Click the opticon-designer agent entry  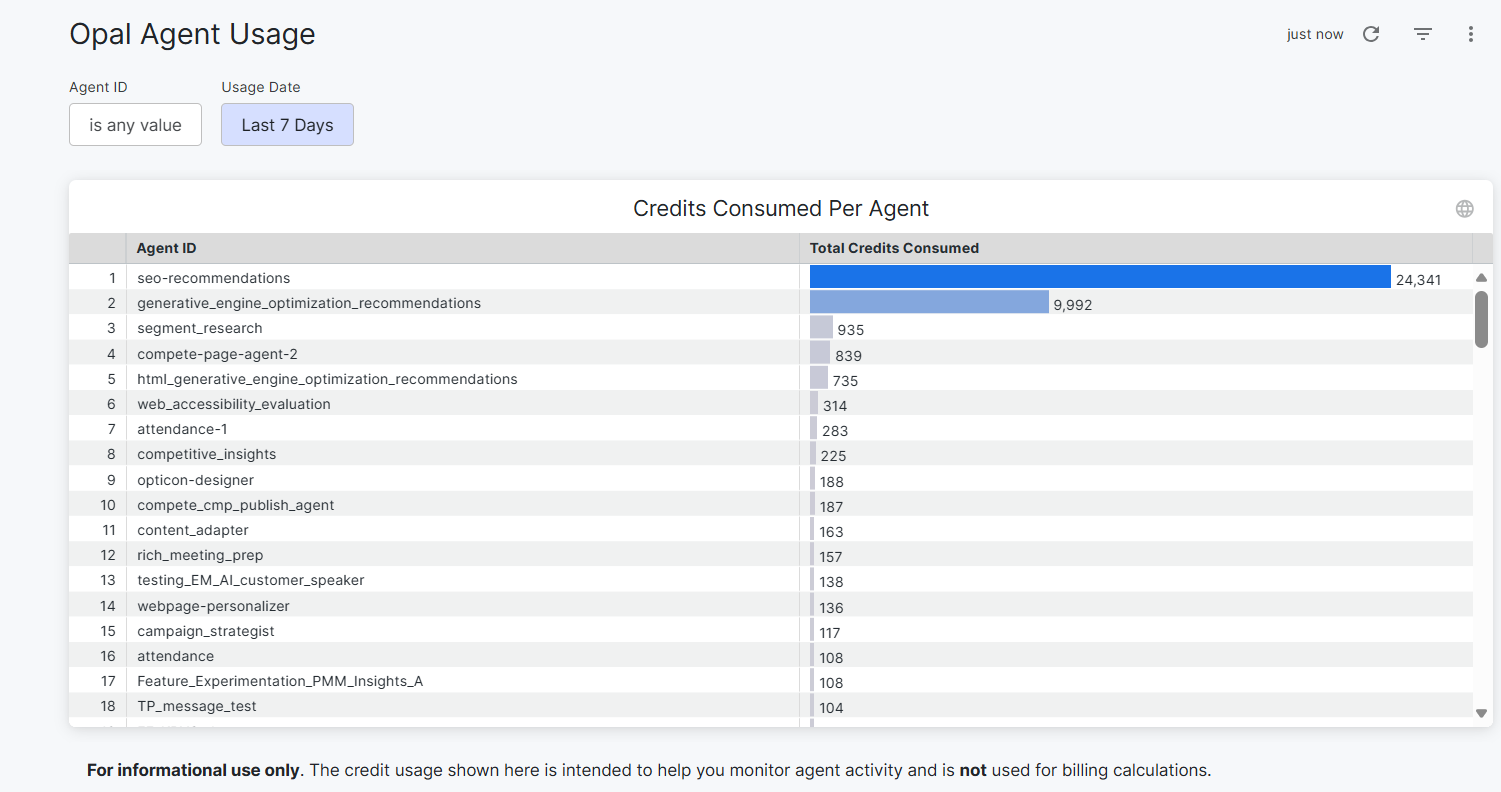[x=196, y=480]
